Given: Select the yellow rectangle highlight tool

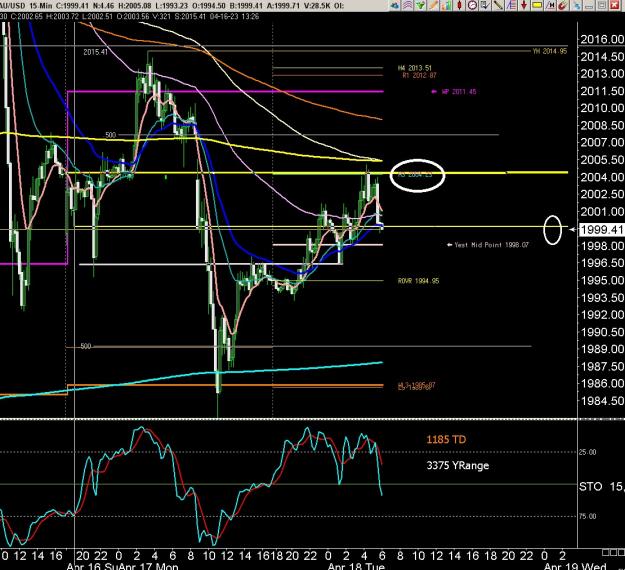Looking at the screenshot, I should coord(537,6).
